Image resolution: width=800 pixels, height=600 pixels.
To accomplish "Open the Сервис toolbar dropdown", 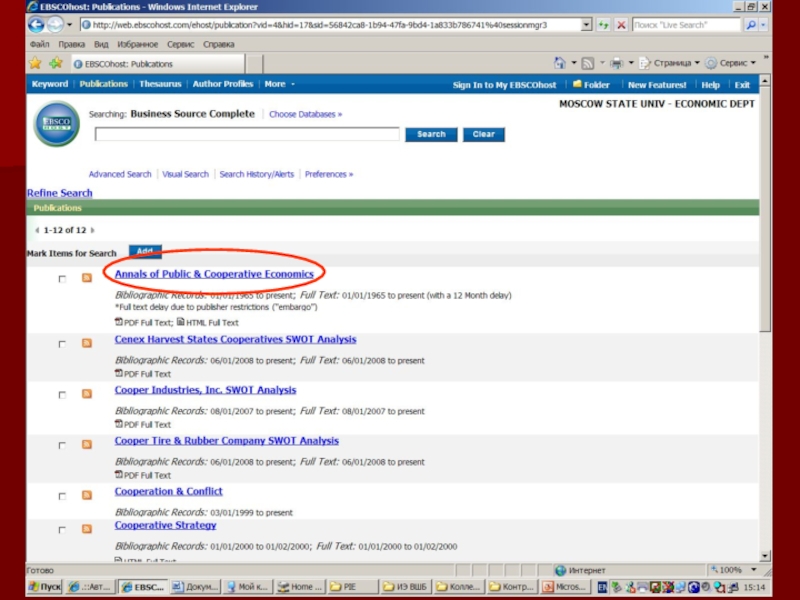I will tap(731, 63).
